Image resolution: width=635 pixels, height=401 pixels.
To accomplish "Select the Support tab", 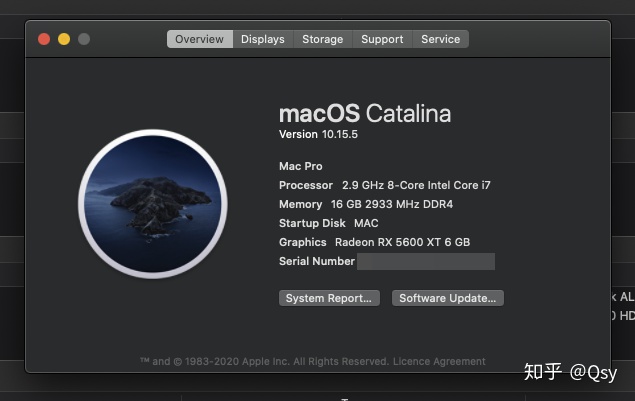I will 382,39.
